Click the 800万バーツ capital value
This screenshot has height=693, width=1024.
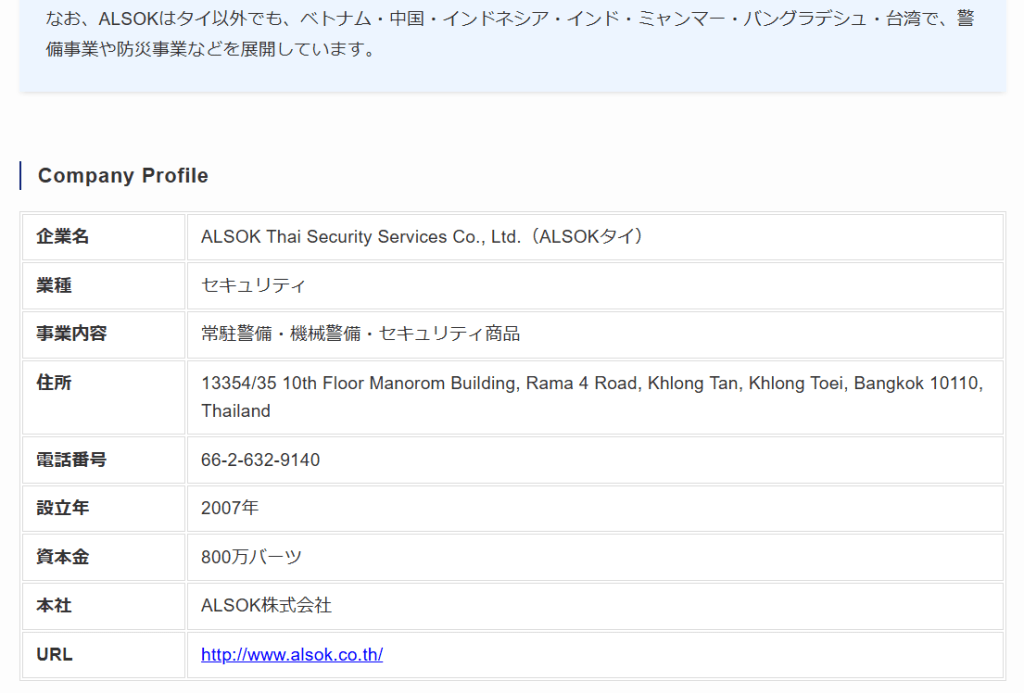(251, 557)
